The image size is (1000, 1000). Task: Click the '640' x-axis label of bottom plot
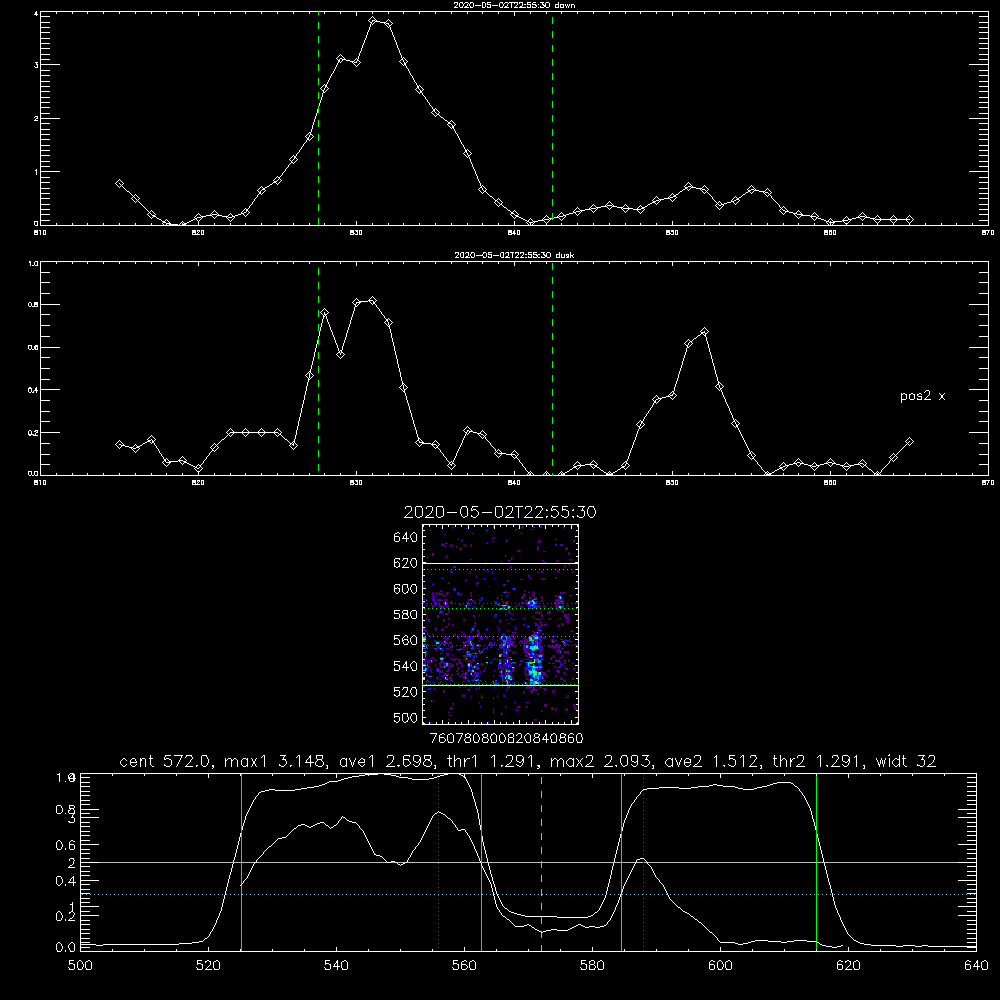point(976,966)
